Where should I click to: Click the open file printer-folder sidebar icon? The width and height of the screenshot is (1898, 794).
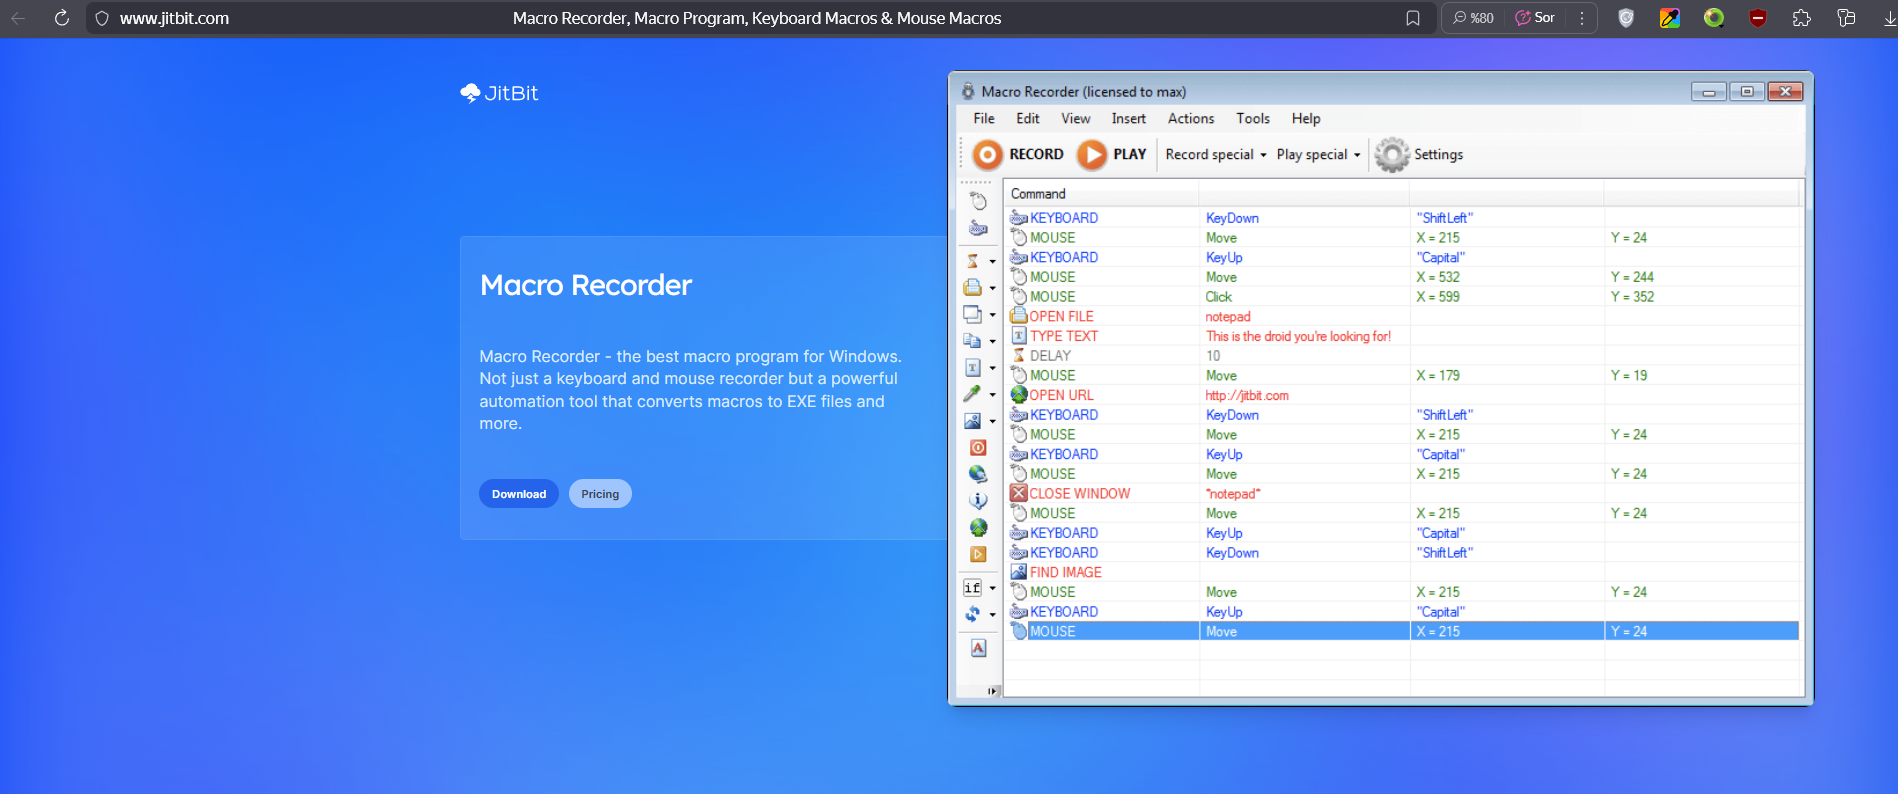point(973,287)
